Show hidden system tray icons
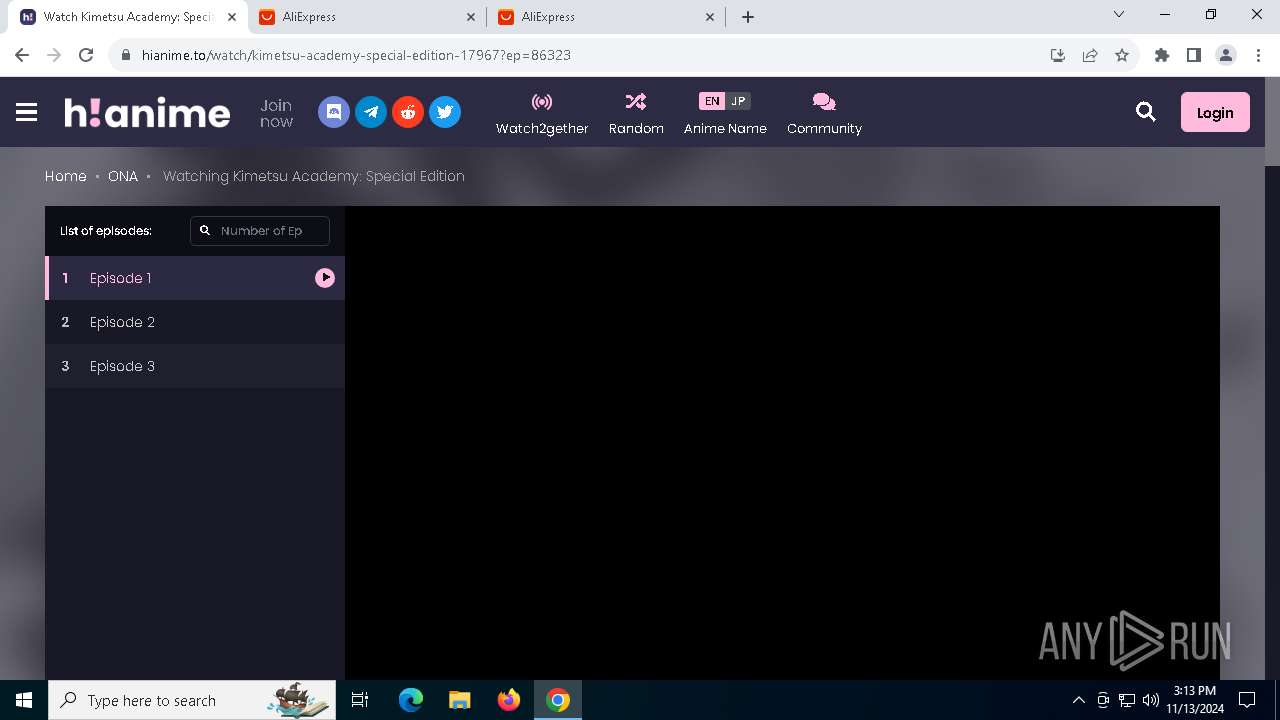Viewport: 1280px width, 720px height. click(x=1078, y=700)
